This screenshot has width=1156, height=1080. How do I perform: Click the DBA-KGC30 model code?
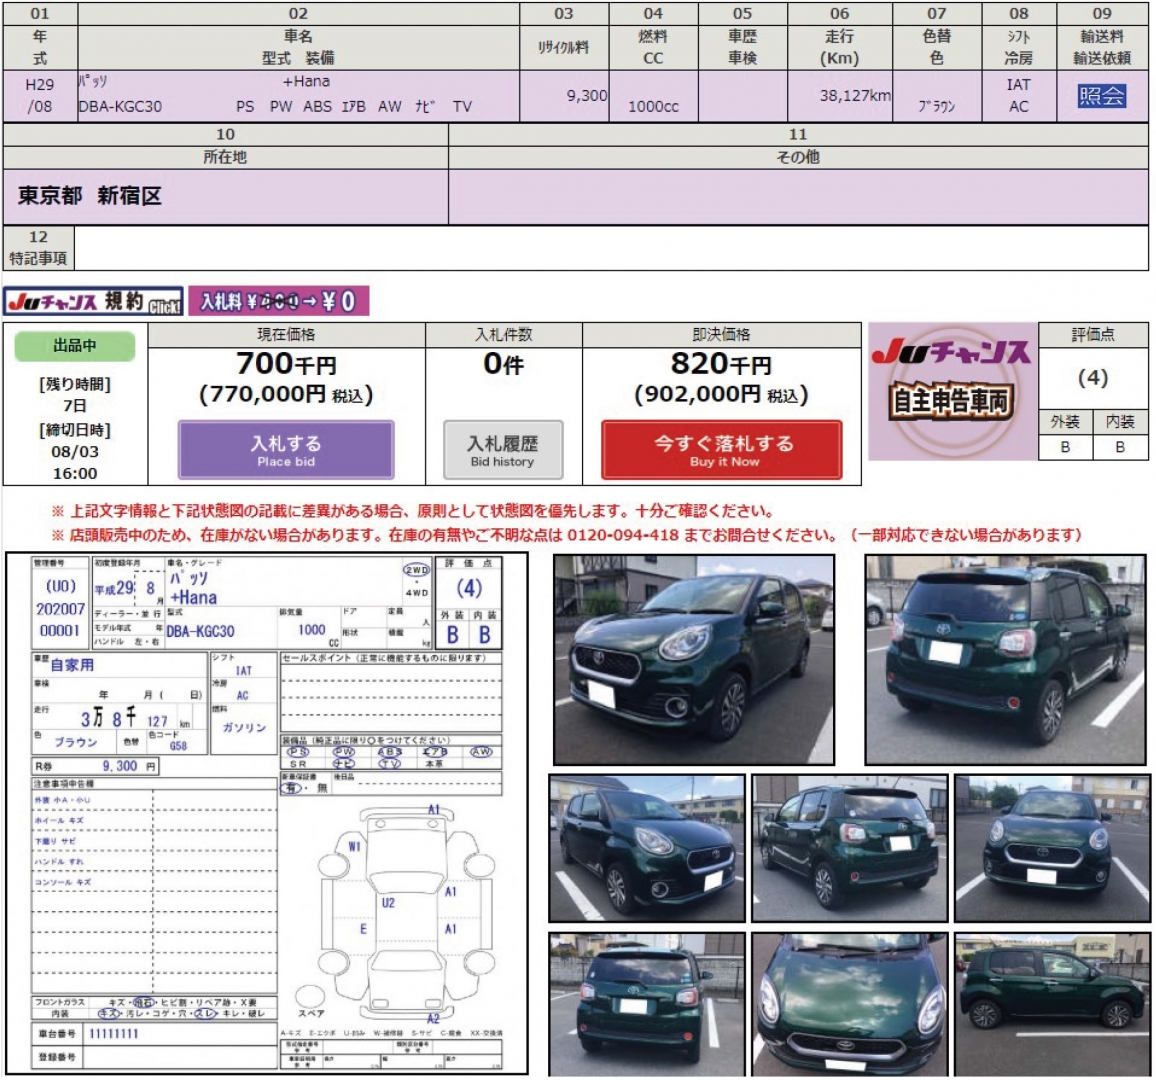[120, 106]
